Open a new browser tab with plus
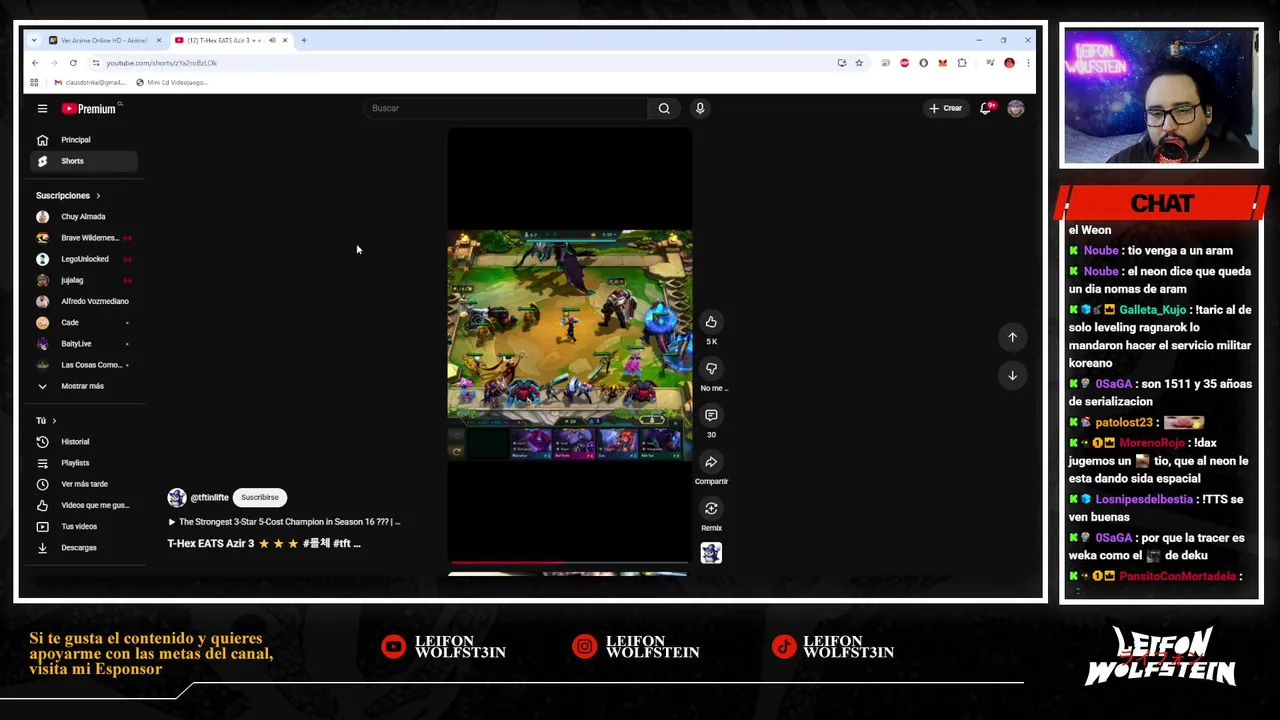Image resolution: width=1280 pixels, height=720 pixels. point(304,40)
